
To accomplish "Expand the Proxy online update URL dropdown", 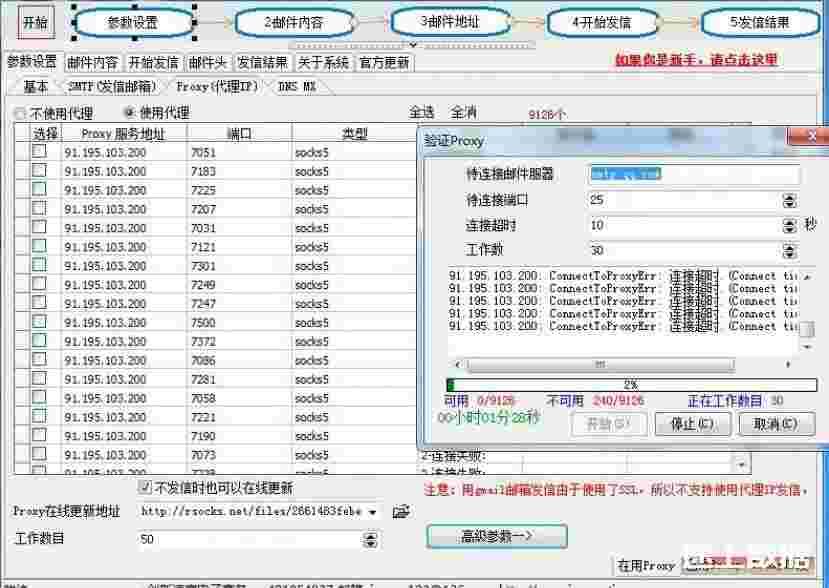I will [373, 512].
